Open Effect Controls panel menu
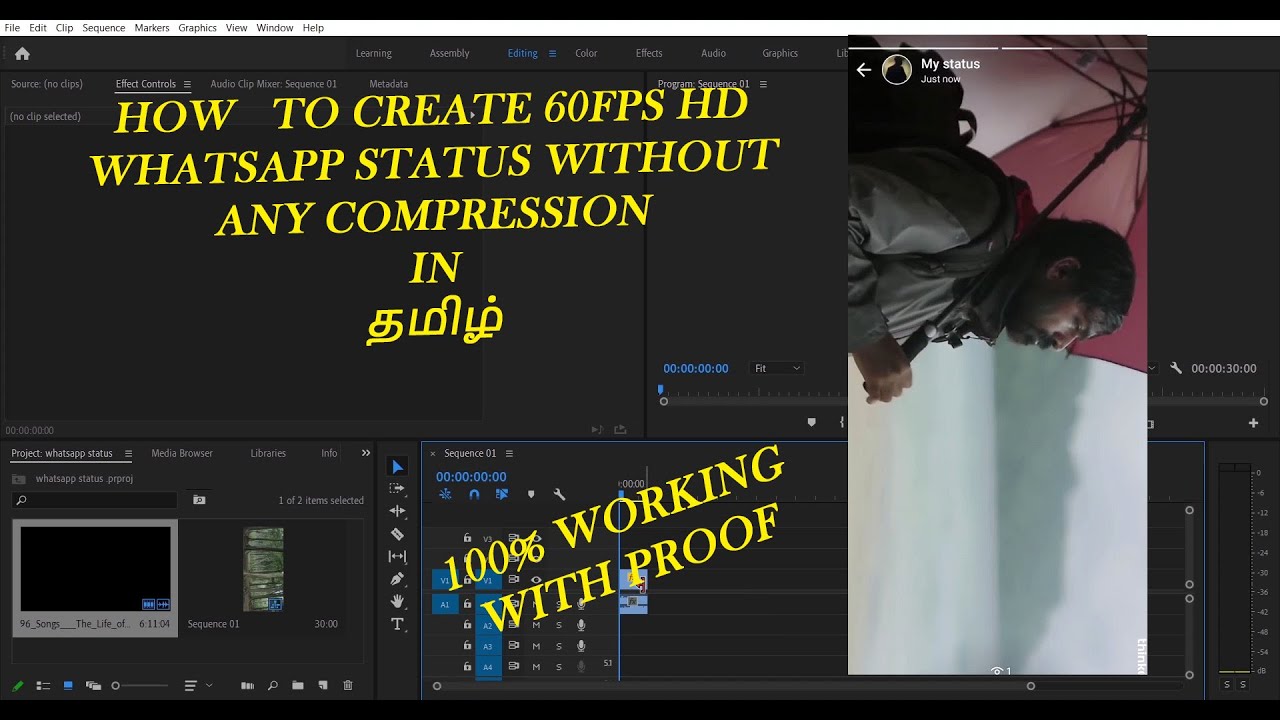The width and height of the screenshot is (1280, 720). [x=187, y=84]
